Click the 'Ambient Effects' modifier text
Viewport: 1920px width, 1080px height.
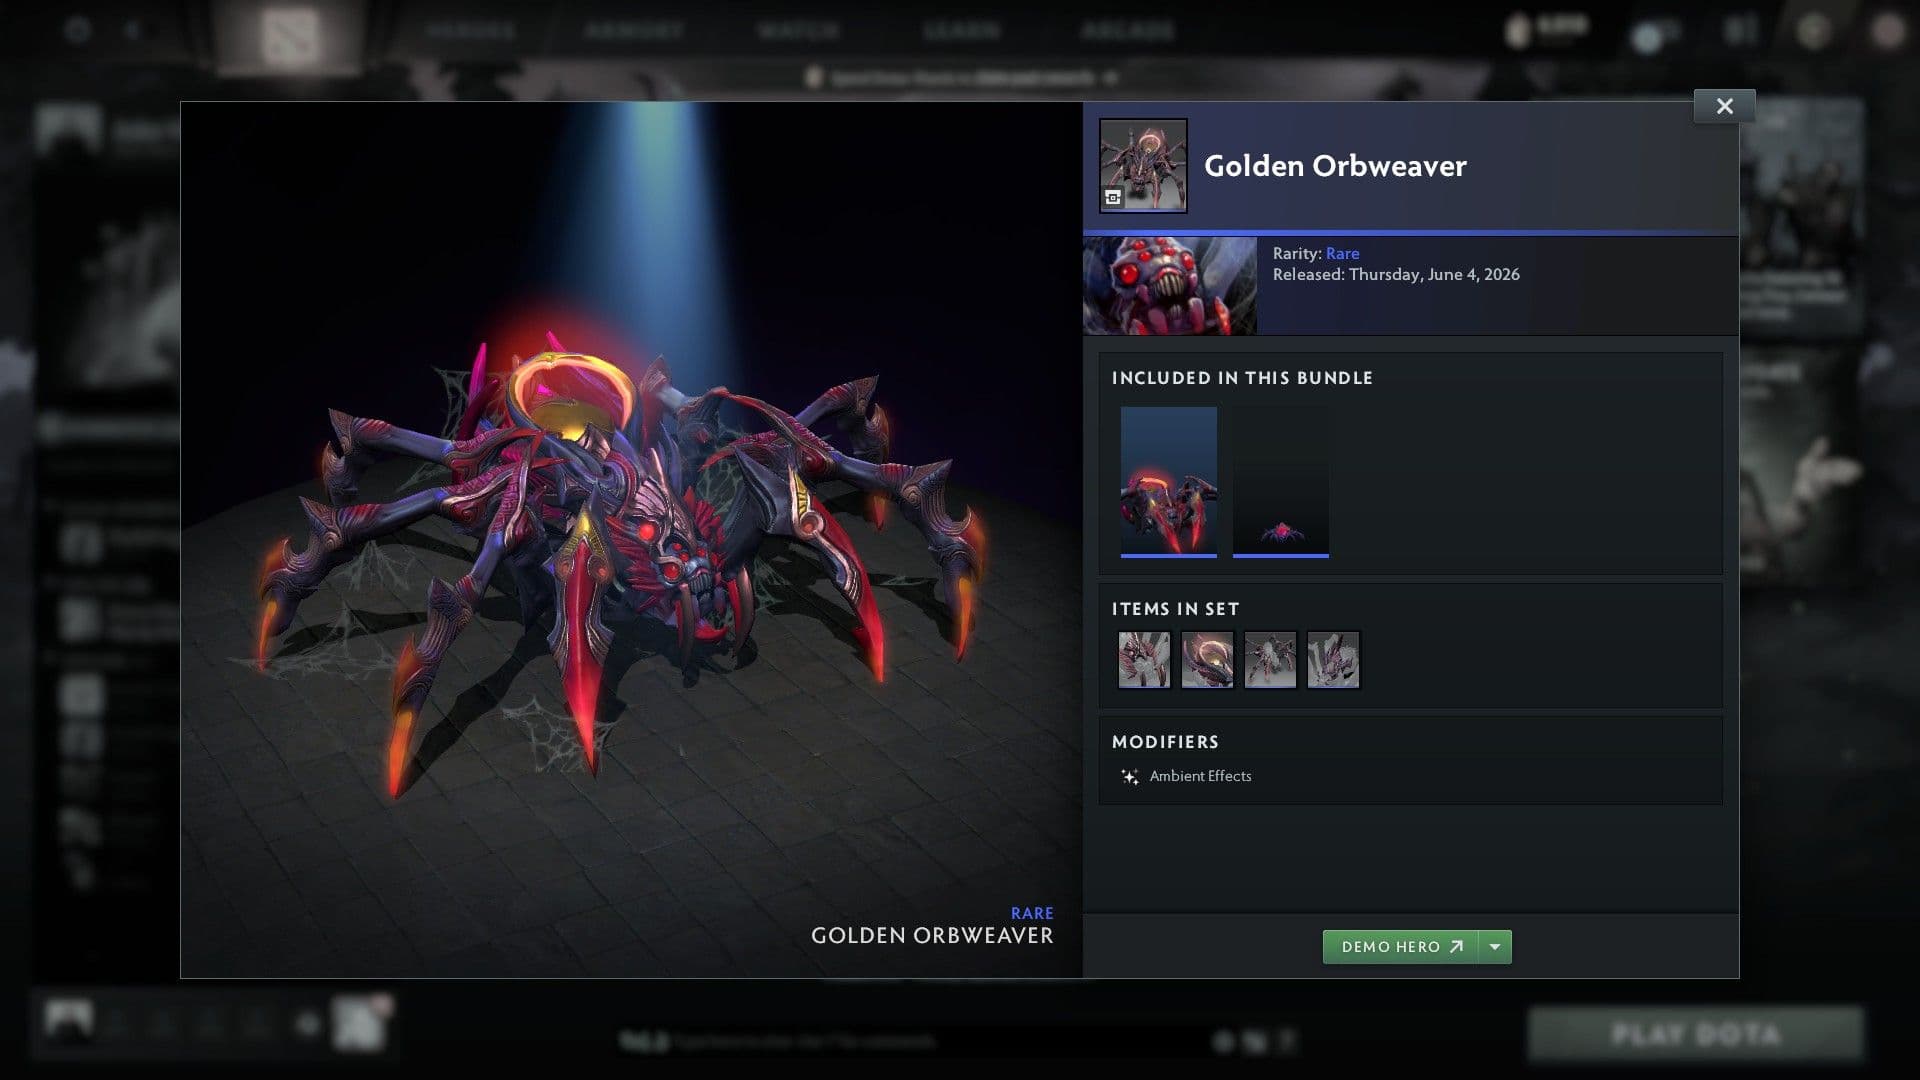pyautogui.click(x=1200, y=776)
